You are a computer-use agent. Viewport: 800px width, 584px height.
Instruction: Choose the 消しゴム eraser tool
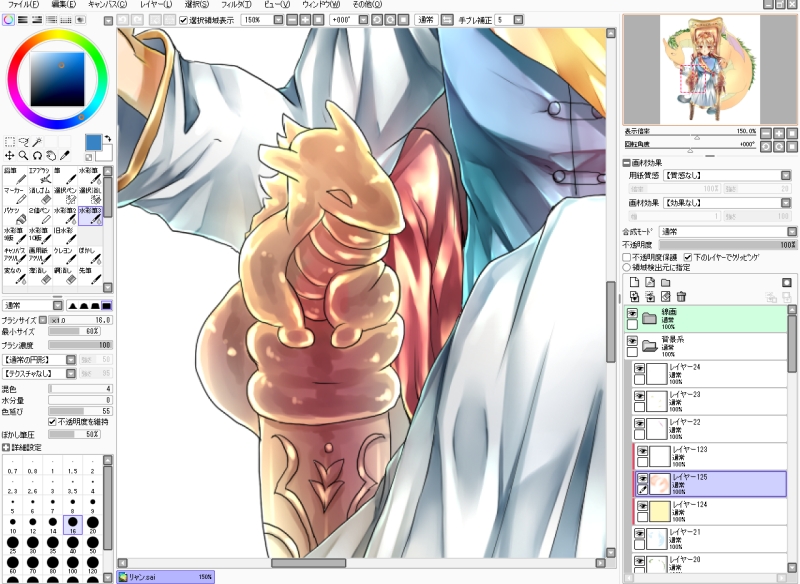point(40,196)
